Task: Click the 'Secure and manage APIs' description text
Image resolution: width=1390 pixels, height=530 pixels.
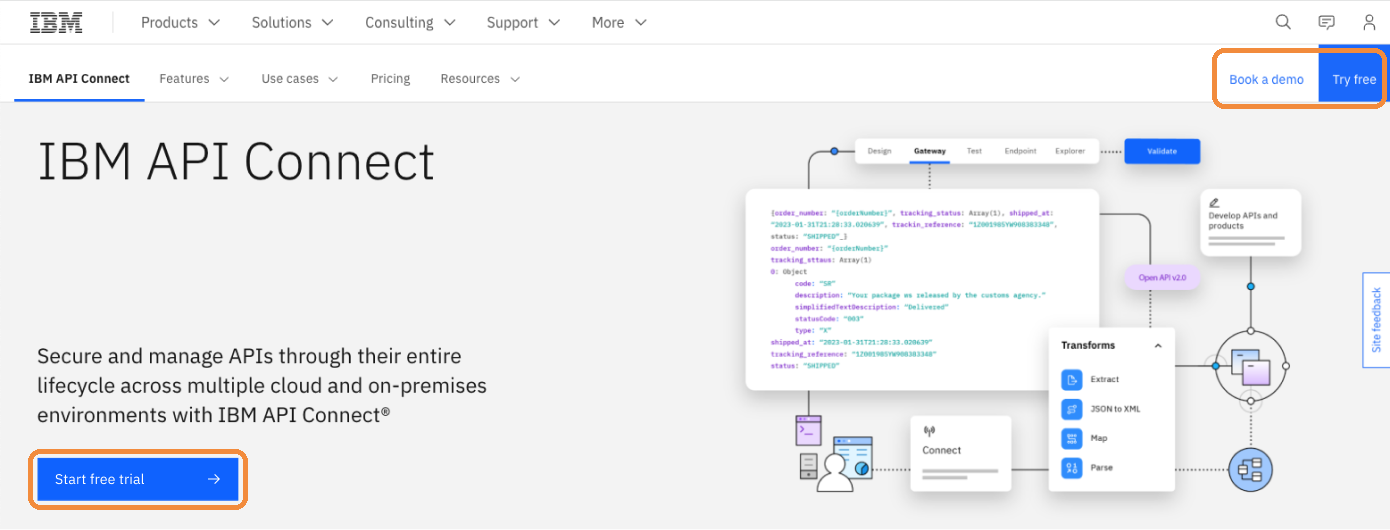Action: point(262,386)
